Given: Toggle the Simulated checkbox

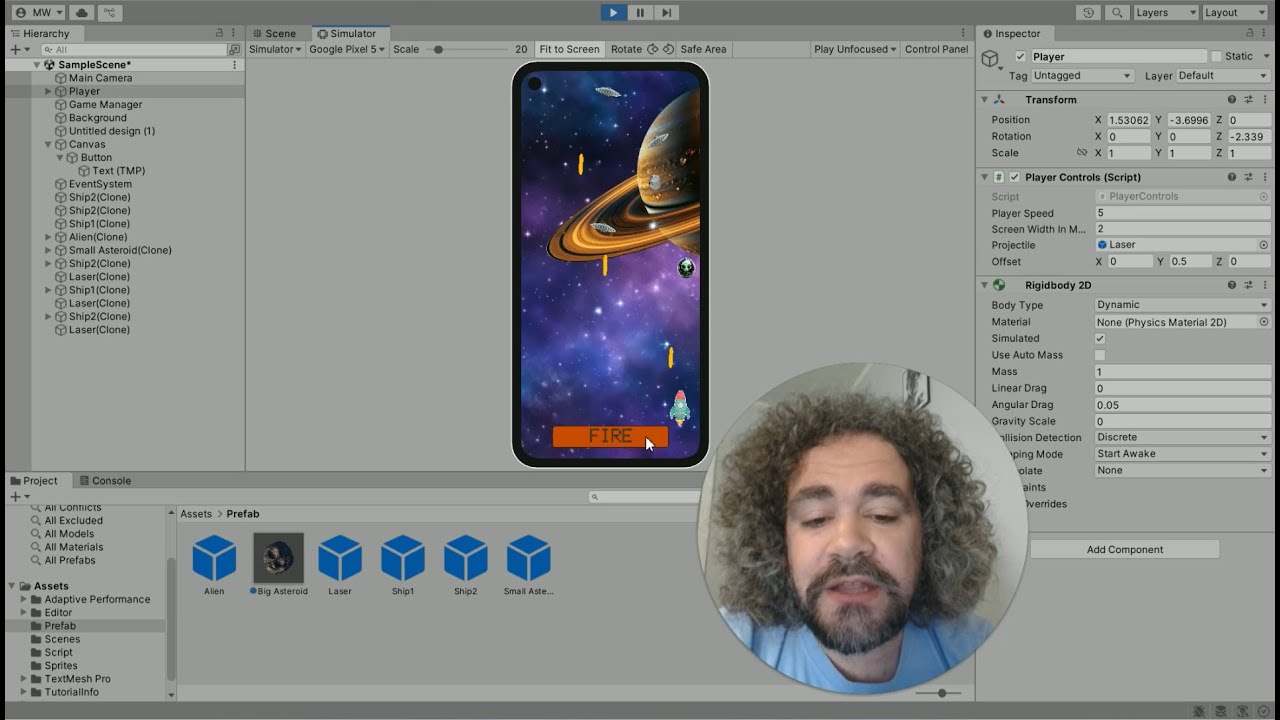Looking at the screenshot, I should pos(1100,338).
